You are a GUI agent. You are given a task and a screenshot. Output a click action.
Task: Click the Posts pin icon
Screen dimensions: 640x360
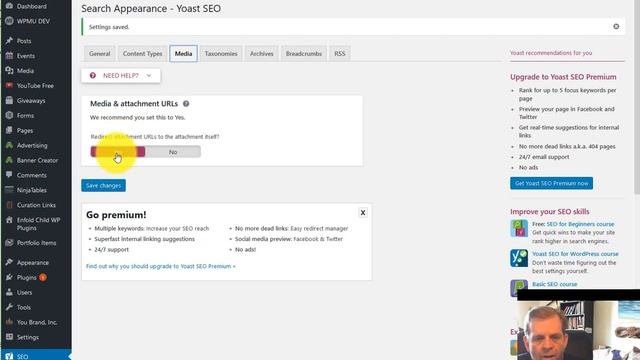point(9,41)
